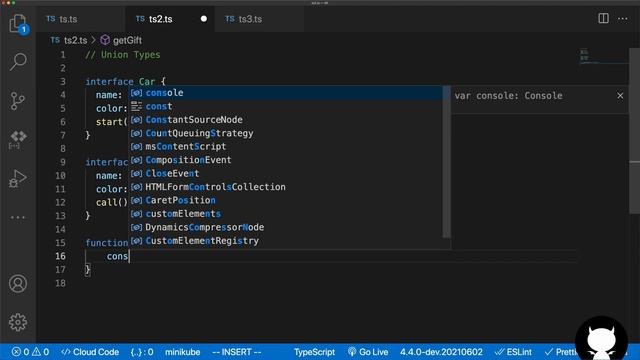Viewport: 640px width, 360px height.
Task: Open the Search view icon
Action: pos(18,62)
